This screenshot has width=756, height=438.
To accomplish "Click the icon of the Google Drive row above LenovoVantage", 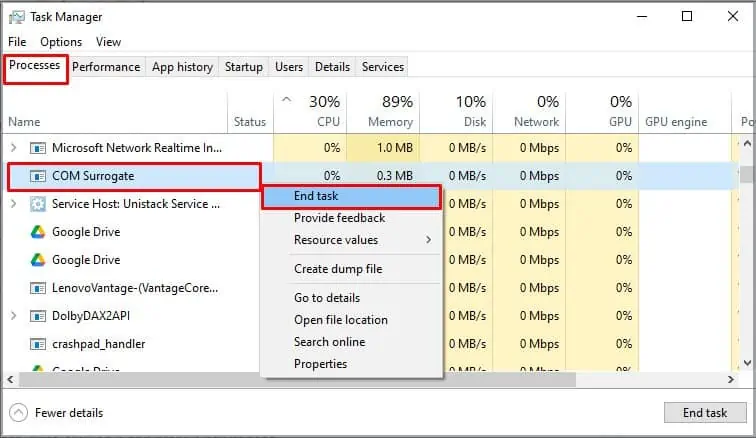I will (x=38, y=260).
